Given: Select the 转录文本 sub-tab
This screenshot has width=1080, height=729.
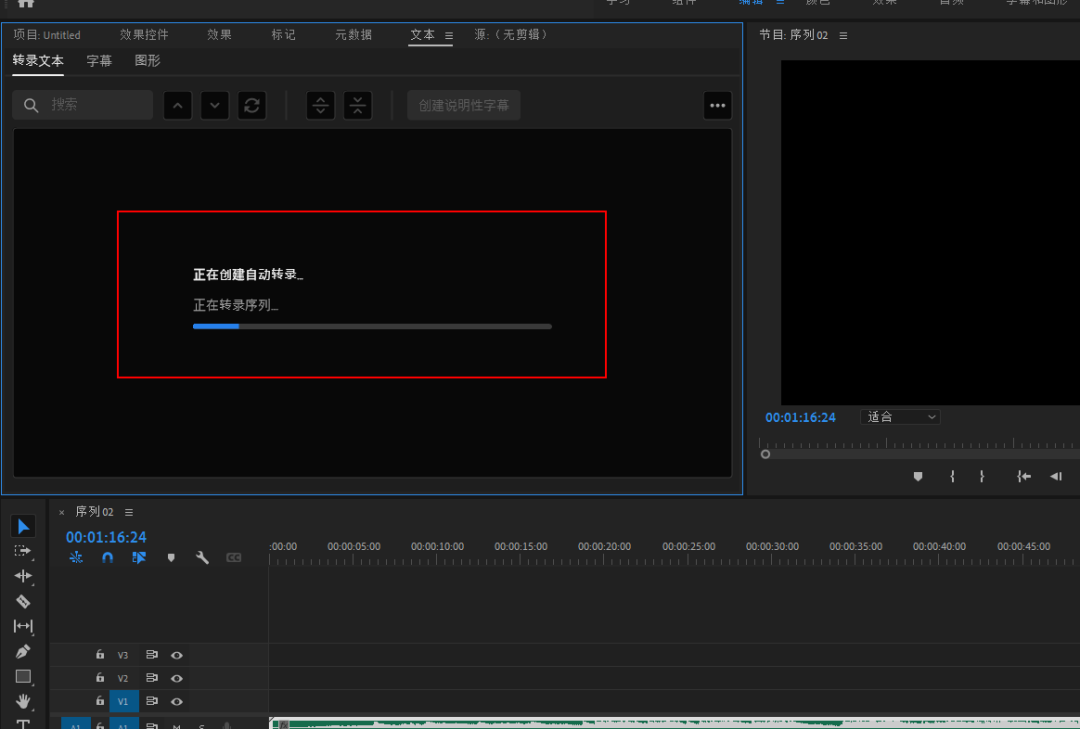Looking at the screenshot, I should 38,61.
